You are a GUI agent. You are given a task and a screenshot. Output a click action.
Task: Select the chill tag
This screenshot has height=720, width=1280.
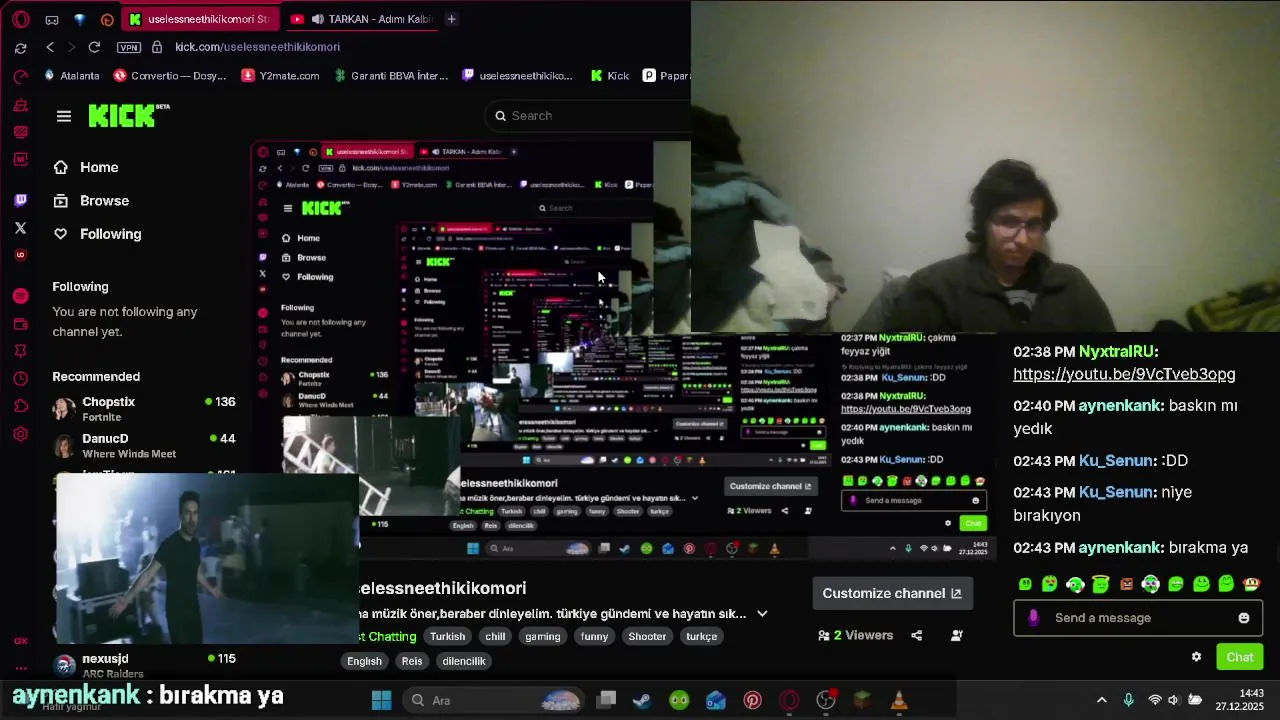click(495, 636)
